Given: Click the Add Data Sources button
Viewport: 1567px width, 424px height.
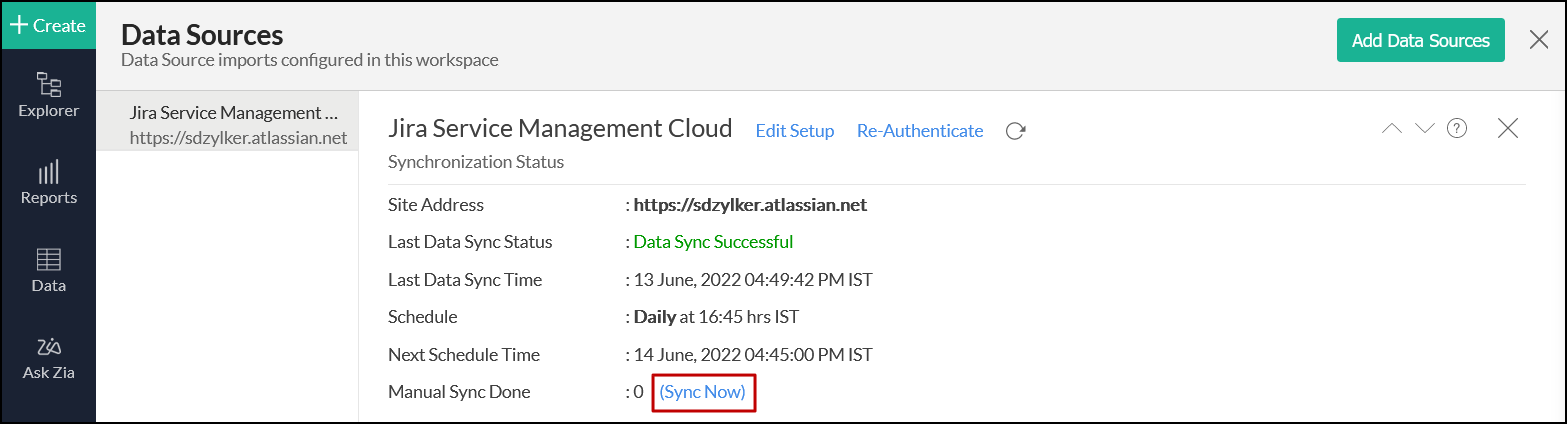Looking at the screenshot, I should click(x=1420, y=40).
